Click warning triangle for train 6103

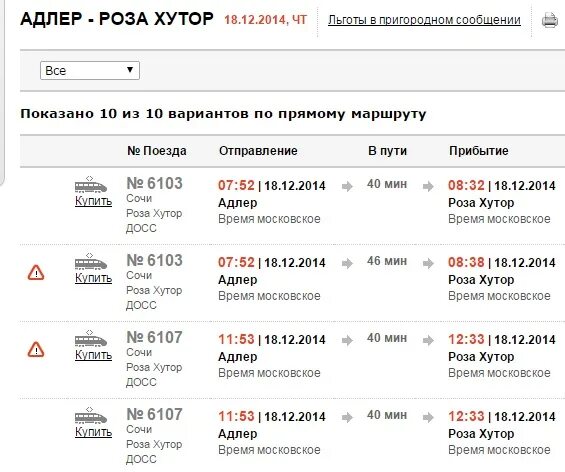[36, 273]
